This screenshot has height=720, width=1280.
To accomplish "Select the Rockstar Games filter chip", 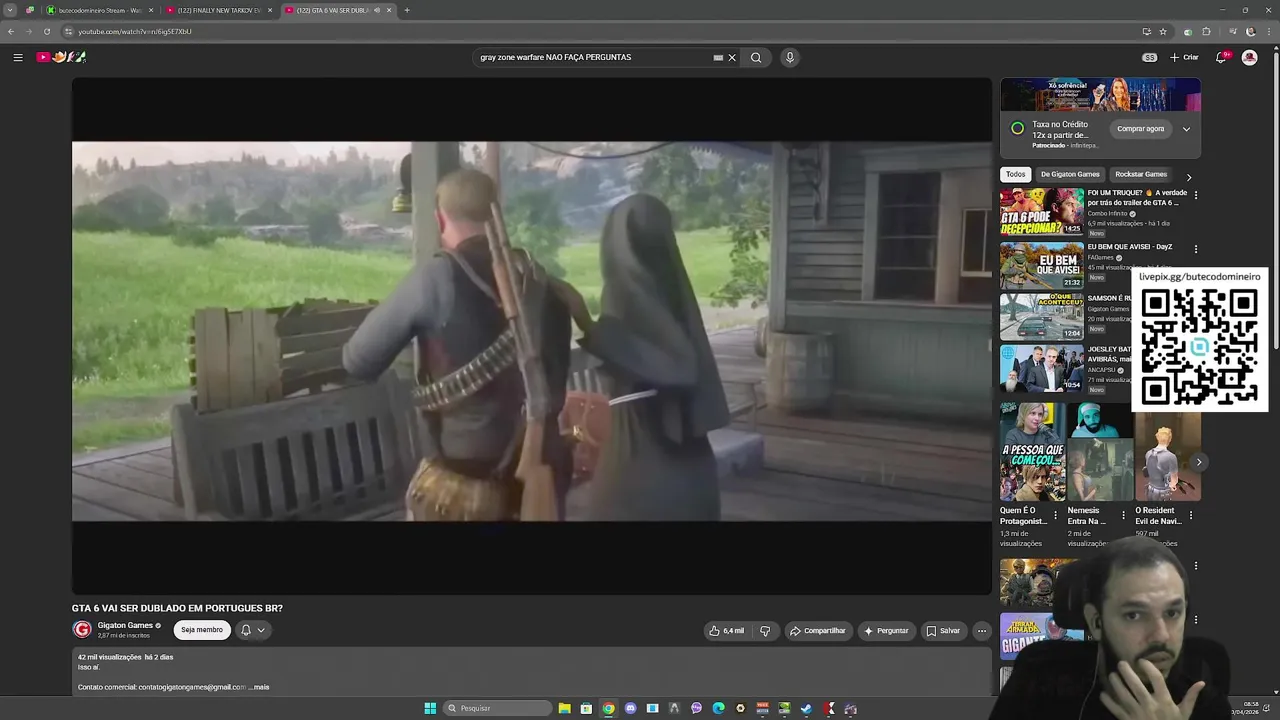I will point(1141,174).
